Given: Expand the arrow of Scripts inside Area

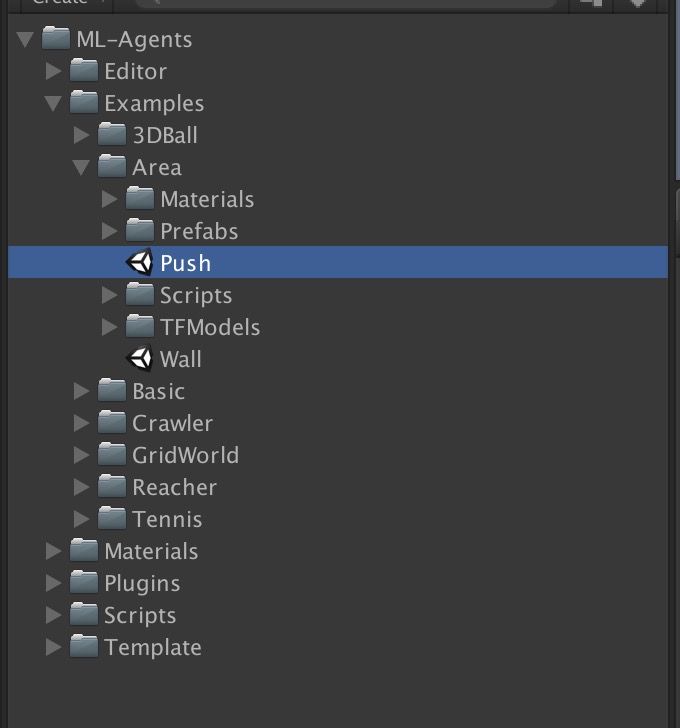Looking at the screenshot, I should 110,295.
